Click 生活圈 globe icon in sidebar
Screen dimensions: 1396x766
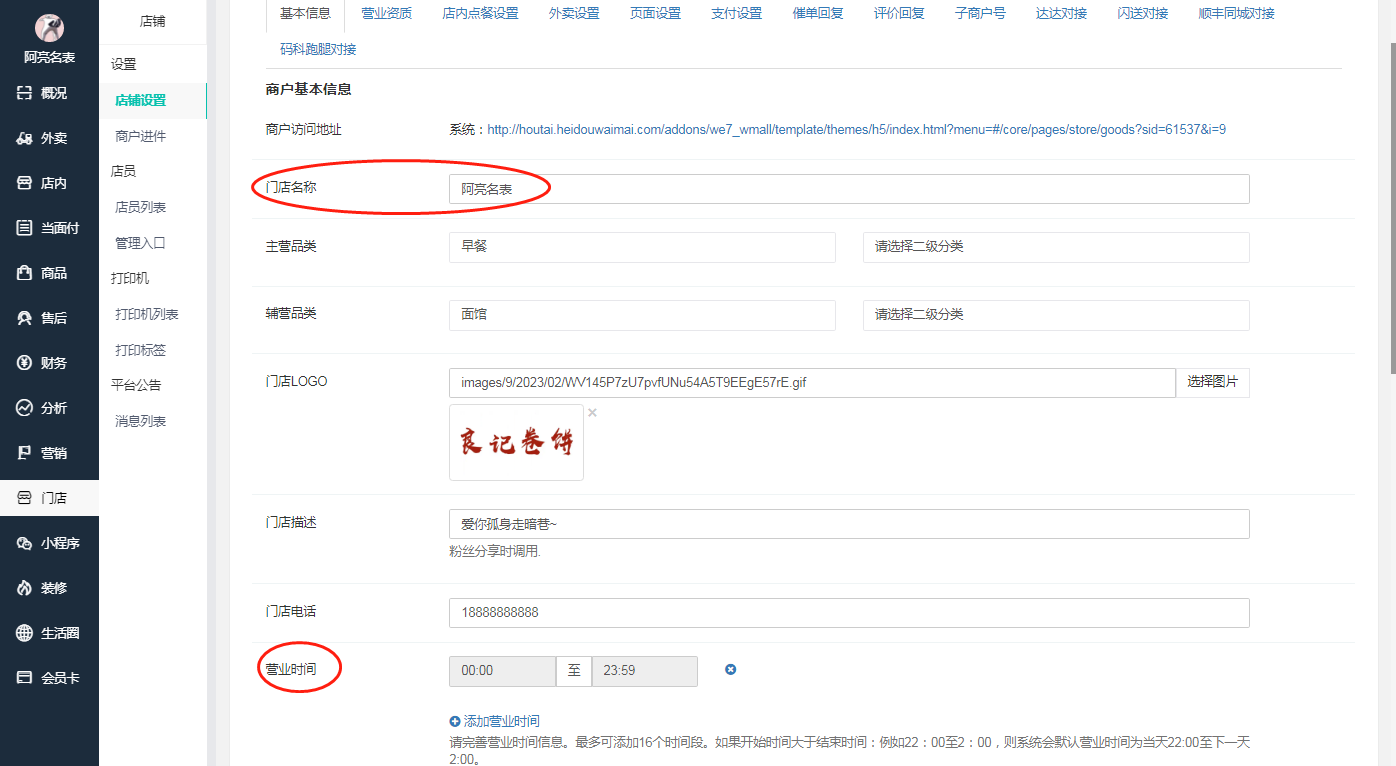click(25, 633)
